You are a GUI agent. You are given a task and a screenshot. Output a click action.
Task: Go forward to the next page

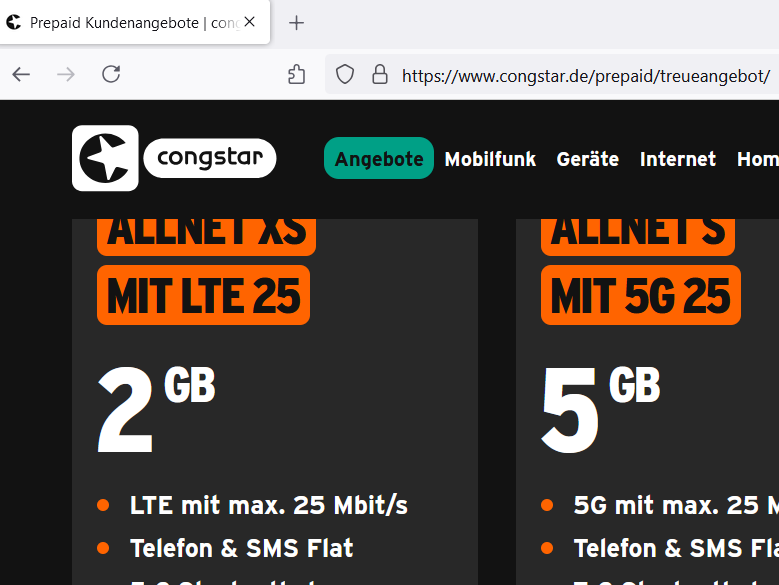66,74
